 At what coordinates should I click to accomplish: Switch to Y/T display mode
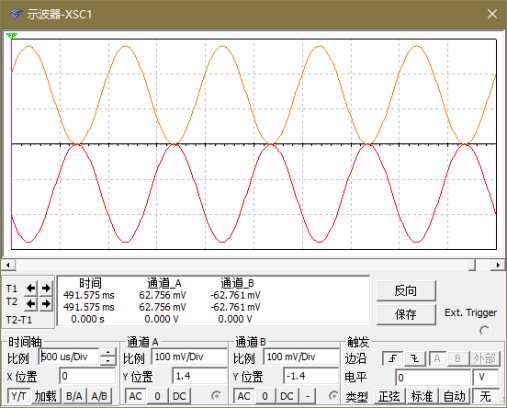(x=19, y=396)
